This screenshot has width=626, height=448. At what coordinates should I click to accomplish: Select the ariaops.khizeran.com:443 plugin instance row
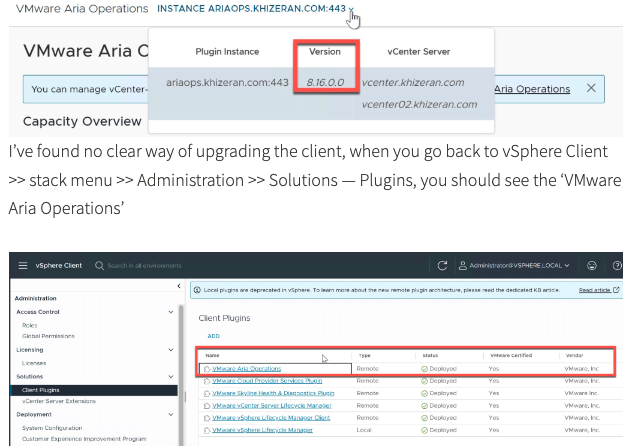[321, 93]
